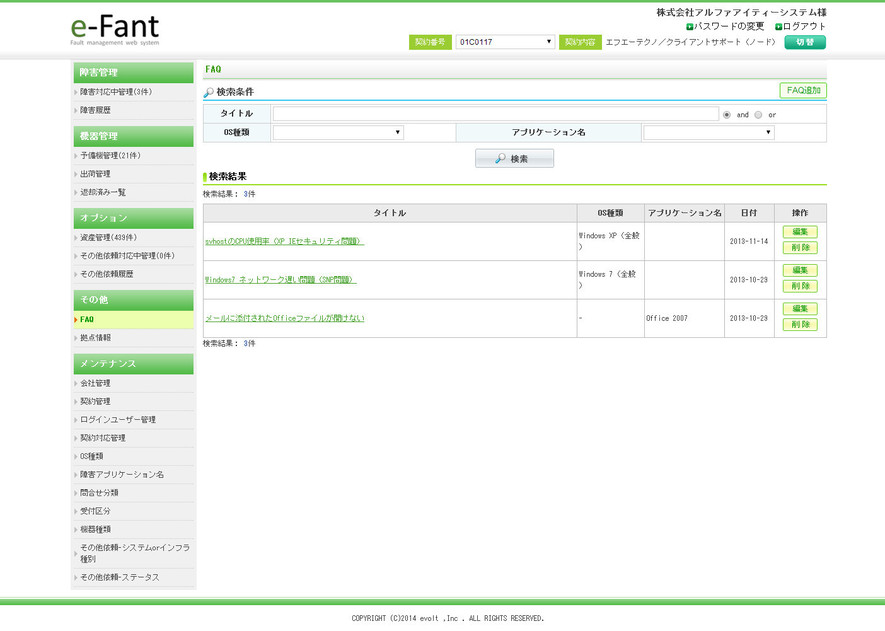Select the 'and' radio button
The width and height of the screenshot is (885, 631).
[x=727, y=115]
